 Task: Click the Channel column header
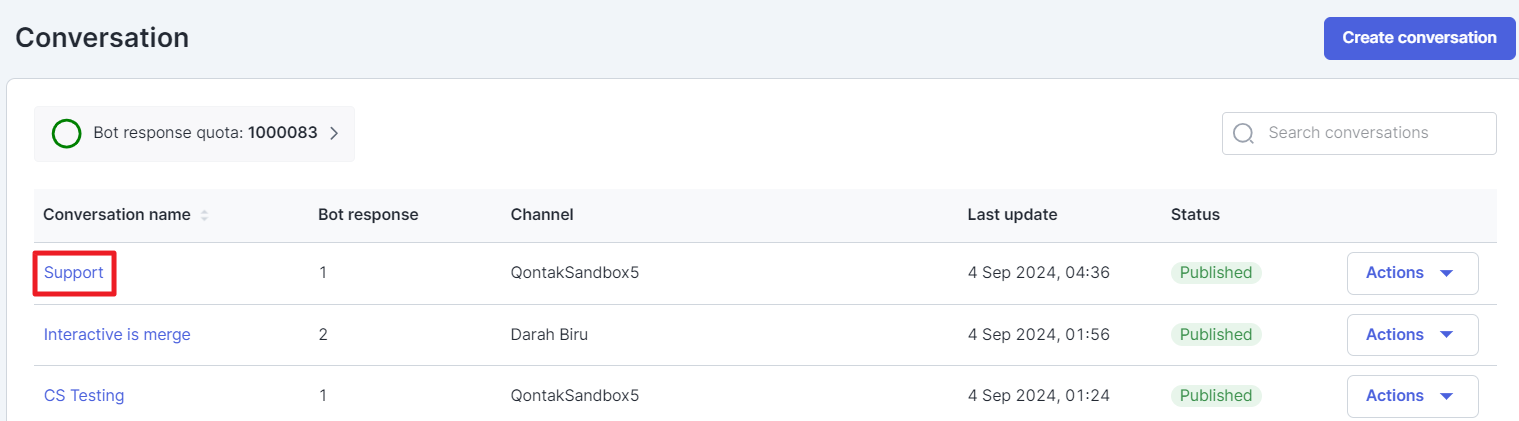click(x=541, y=214)
